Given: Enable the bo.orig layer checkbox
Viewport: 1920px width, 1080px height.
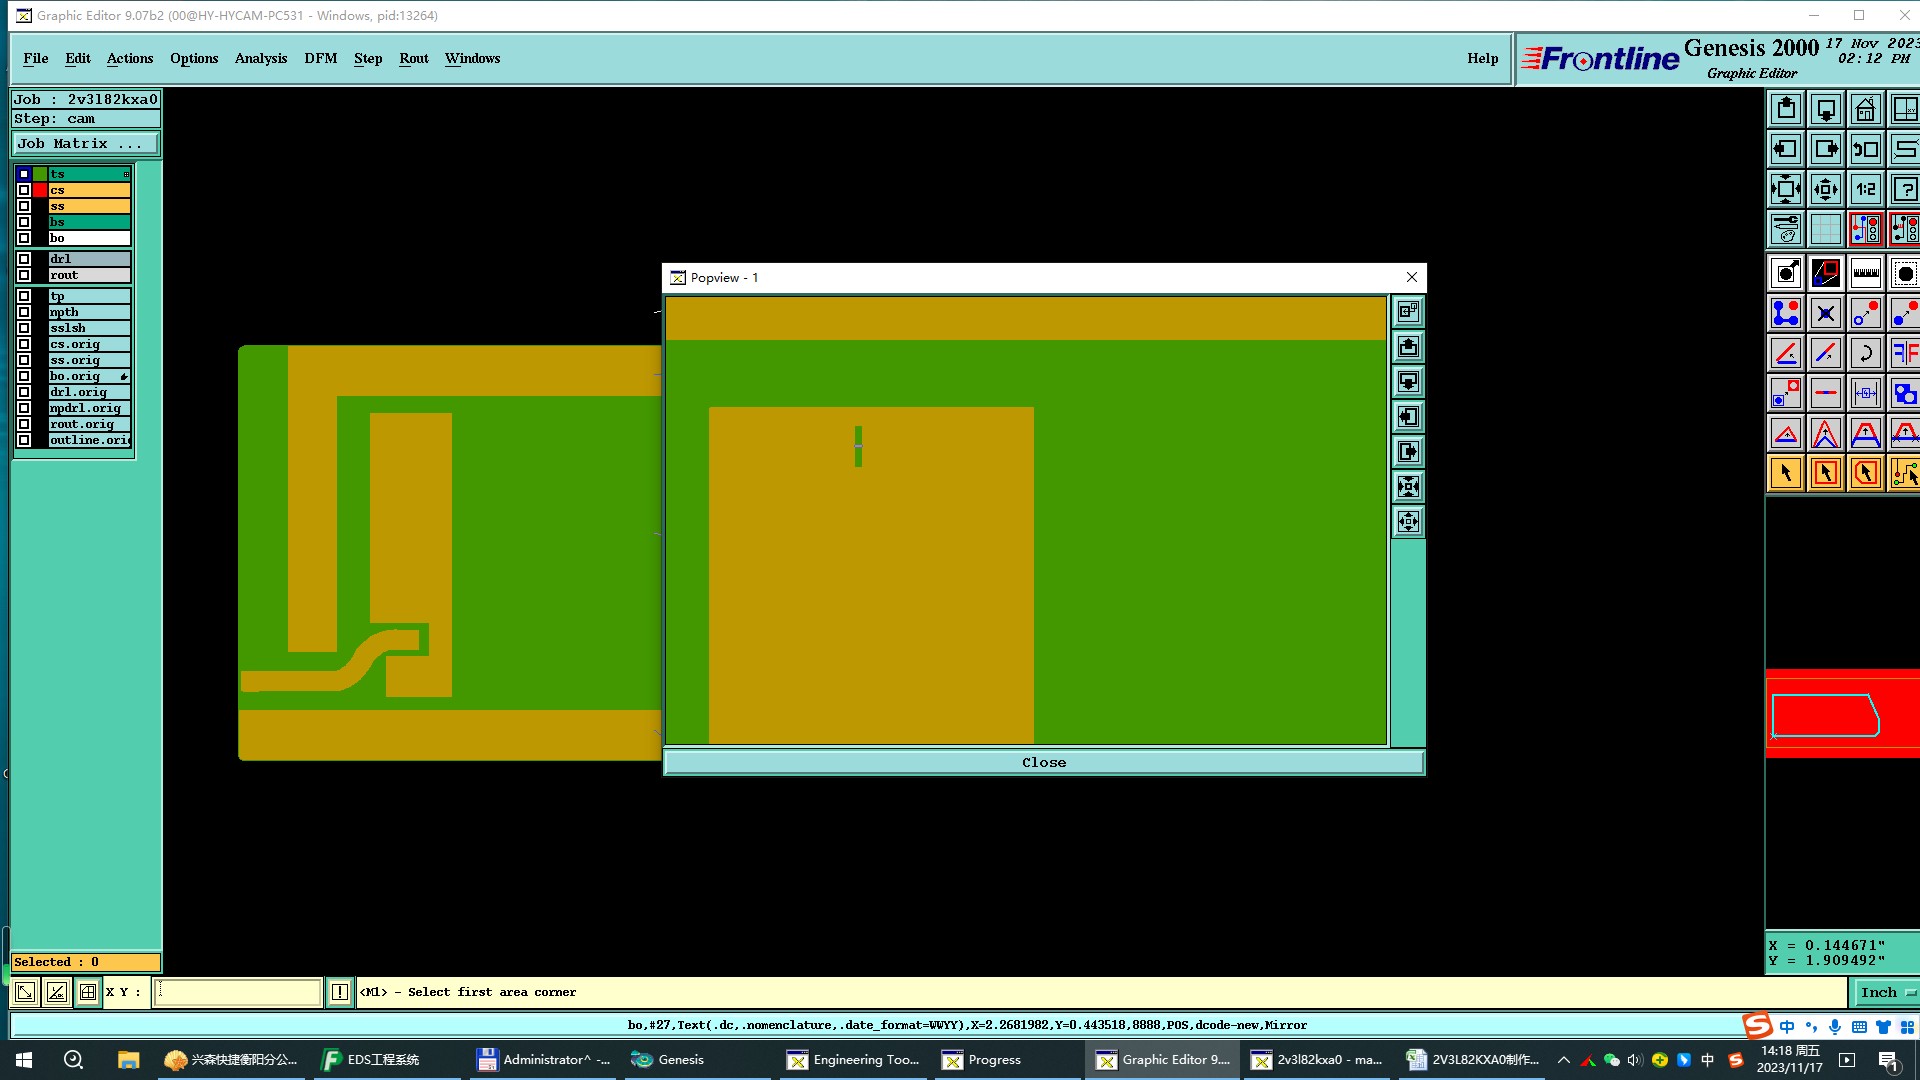Looking at the screenshot, I should [24, 376].
